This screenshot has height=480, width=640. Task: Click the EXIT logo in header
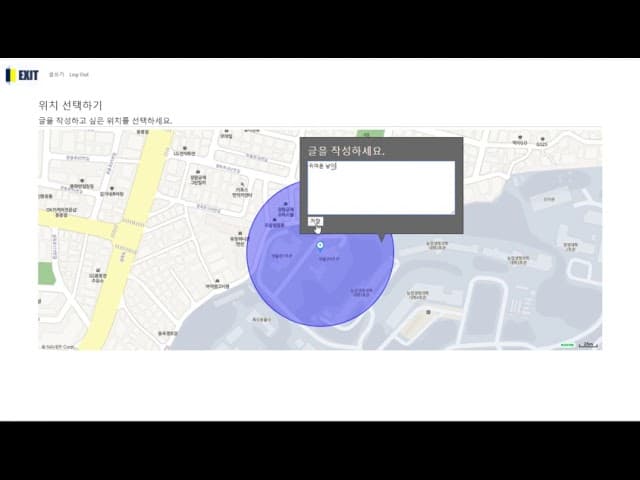[22, 75]
